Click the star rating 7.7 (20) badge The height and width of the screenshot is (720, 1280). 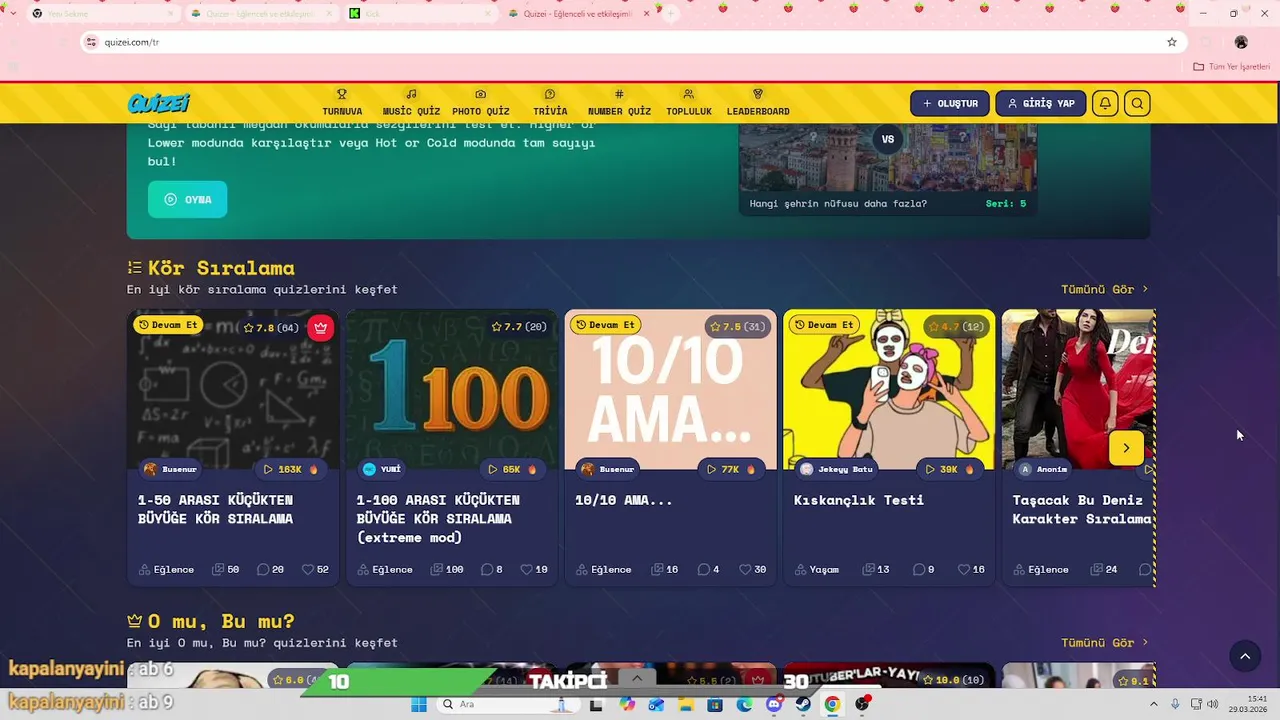coord(519,327)
